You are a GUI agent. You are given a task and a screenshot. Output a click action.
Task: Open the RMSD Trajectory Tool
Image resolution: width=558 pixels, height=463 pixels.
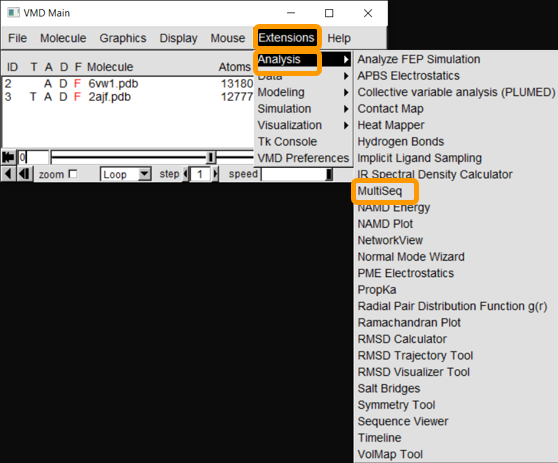click(x=415, y=356)
